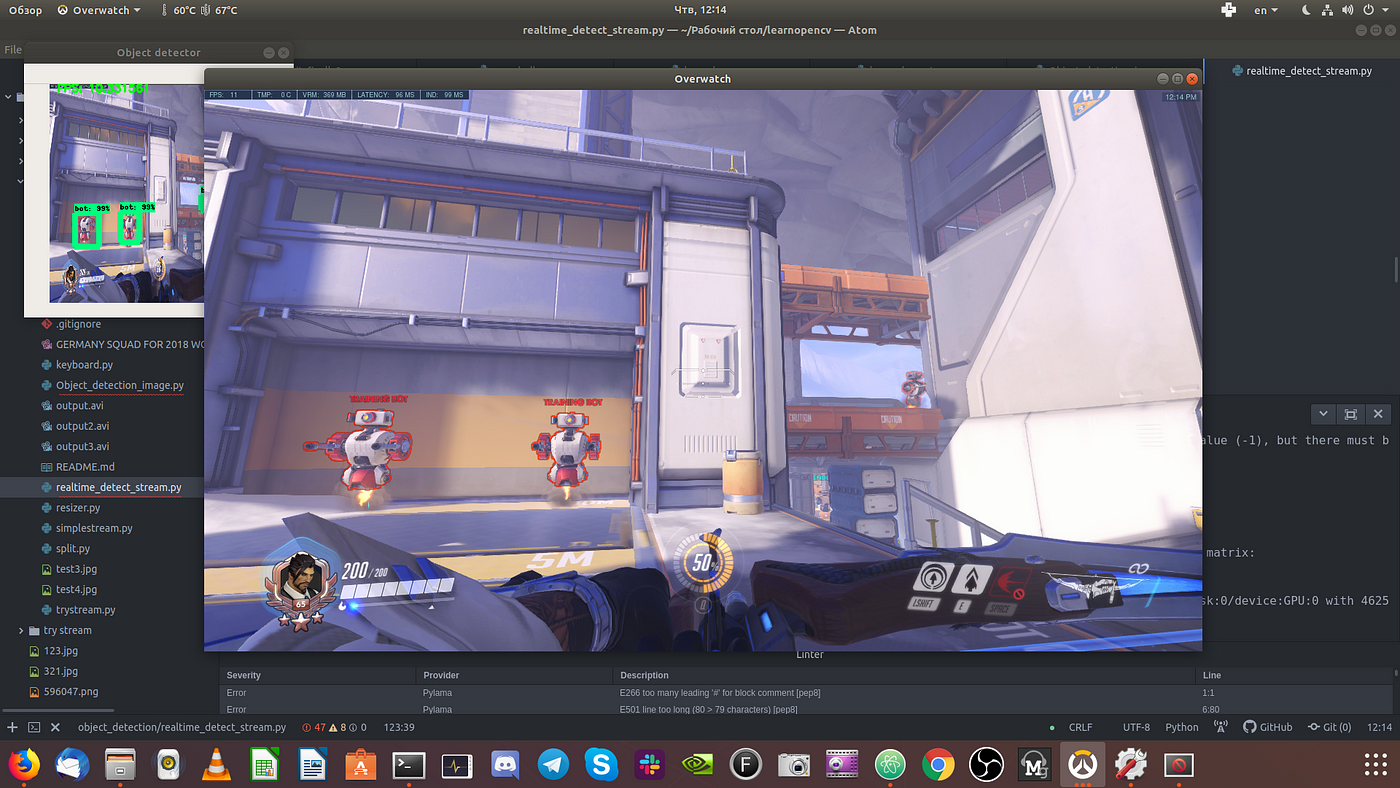The height and width of the screenshot is (788, 1400).
Task: Open README.md file
Action: [x=85, y=467]
